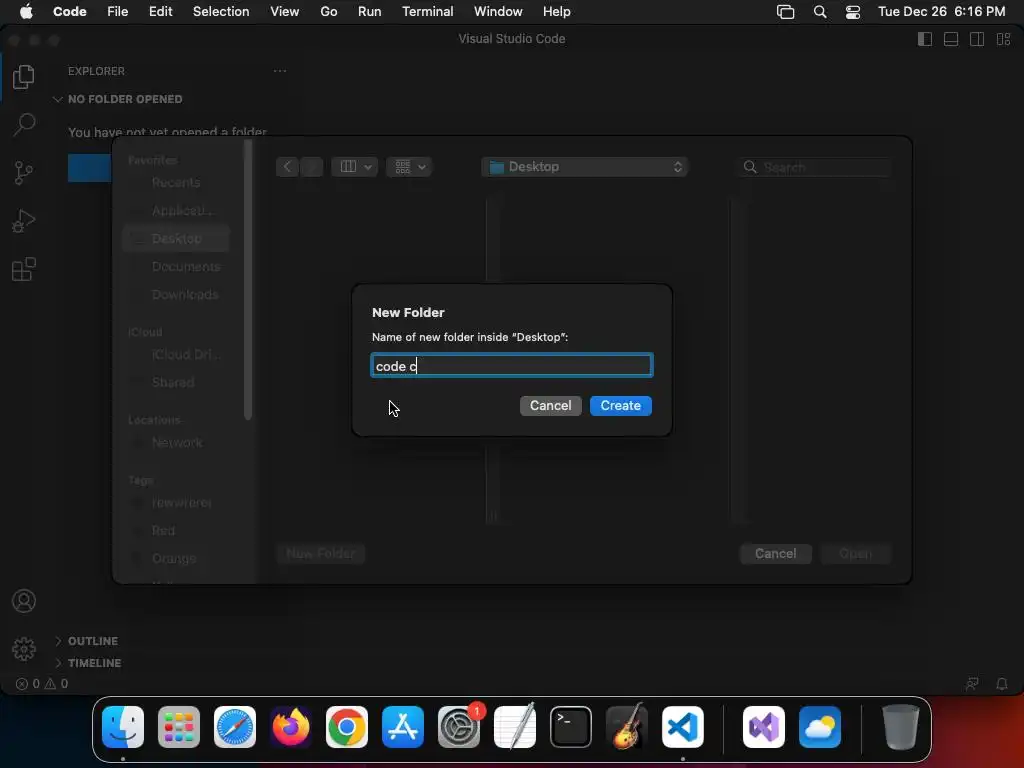Open Launchpad from the Dock
This screenshot has width=1024, height=768.
coord(179,727)
